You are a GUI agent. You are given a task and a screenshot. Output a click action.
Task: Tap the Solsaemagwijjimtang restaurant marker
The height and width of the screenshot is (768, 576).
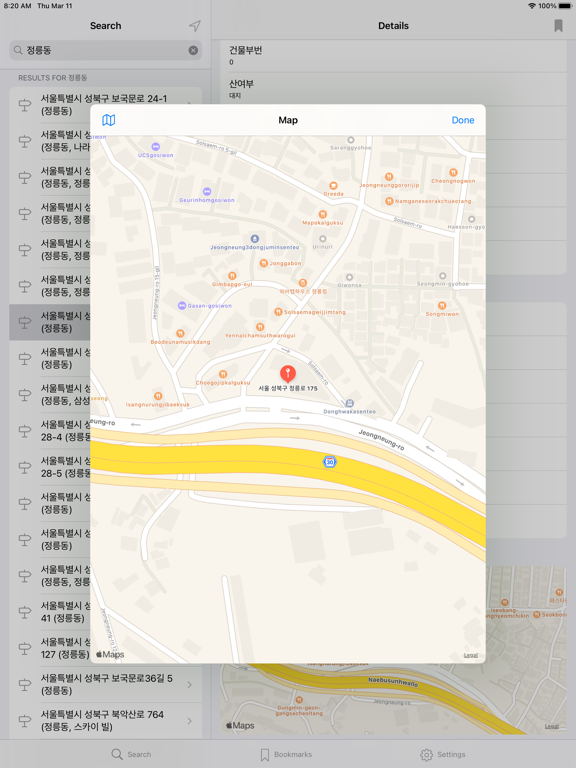pyautogui.click(x=278, y=312)
